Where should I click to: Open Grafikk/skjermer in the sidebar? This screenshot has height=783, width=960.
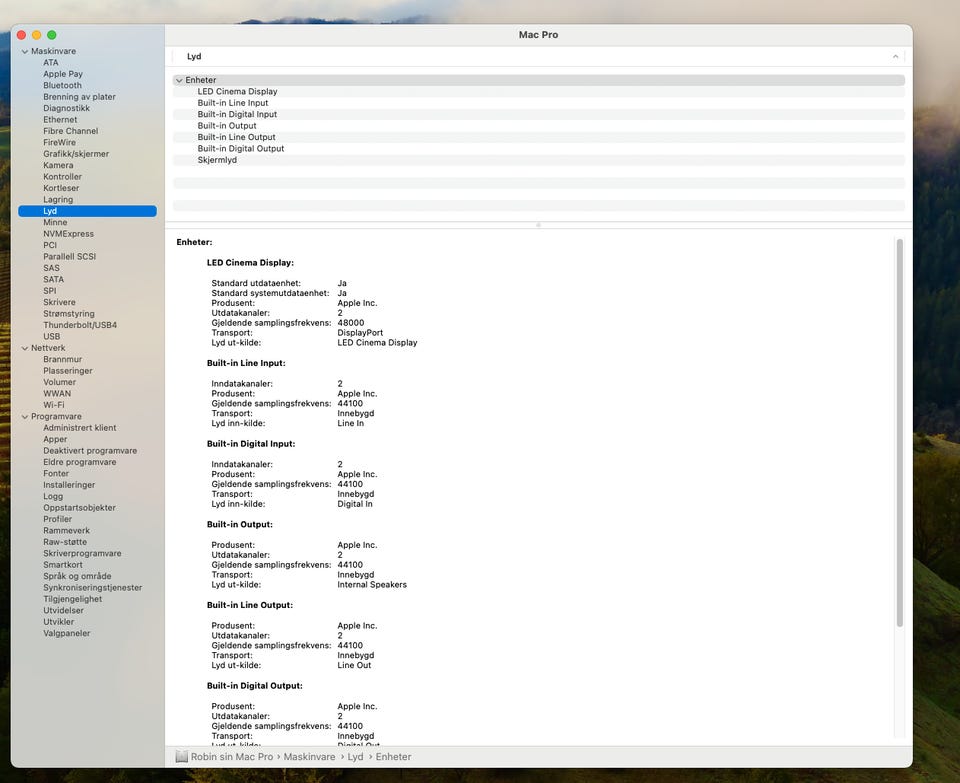point(76,154)
